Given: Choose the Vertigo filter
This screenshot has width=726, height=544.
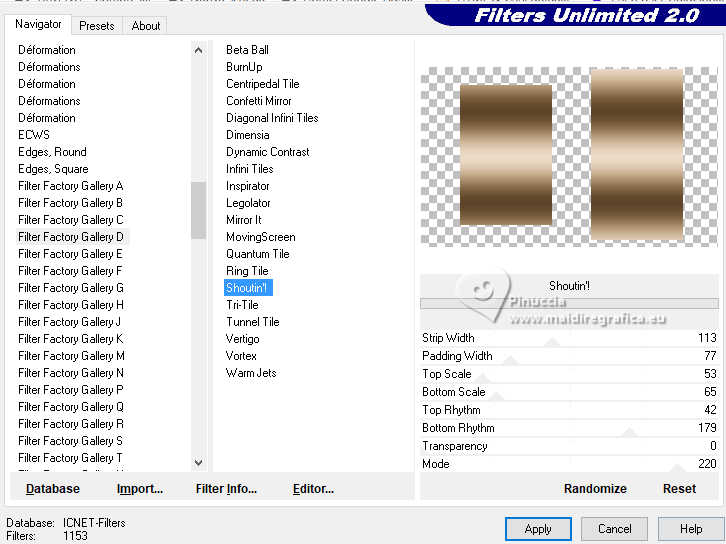Looking at the screenshot, I should [242, 339].
